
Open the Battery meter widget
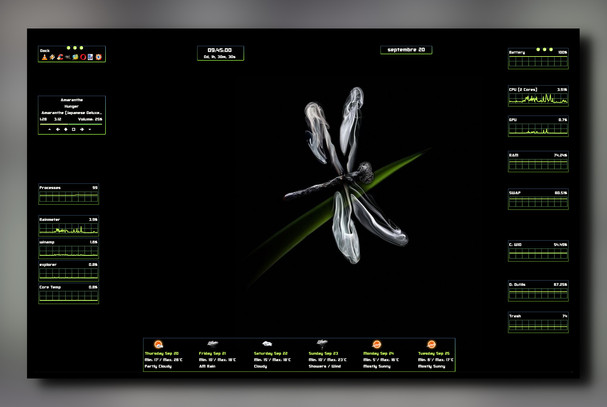538,59
